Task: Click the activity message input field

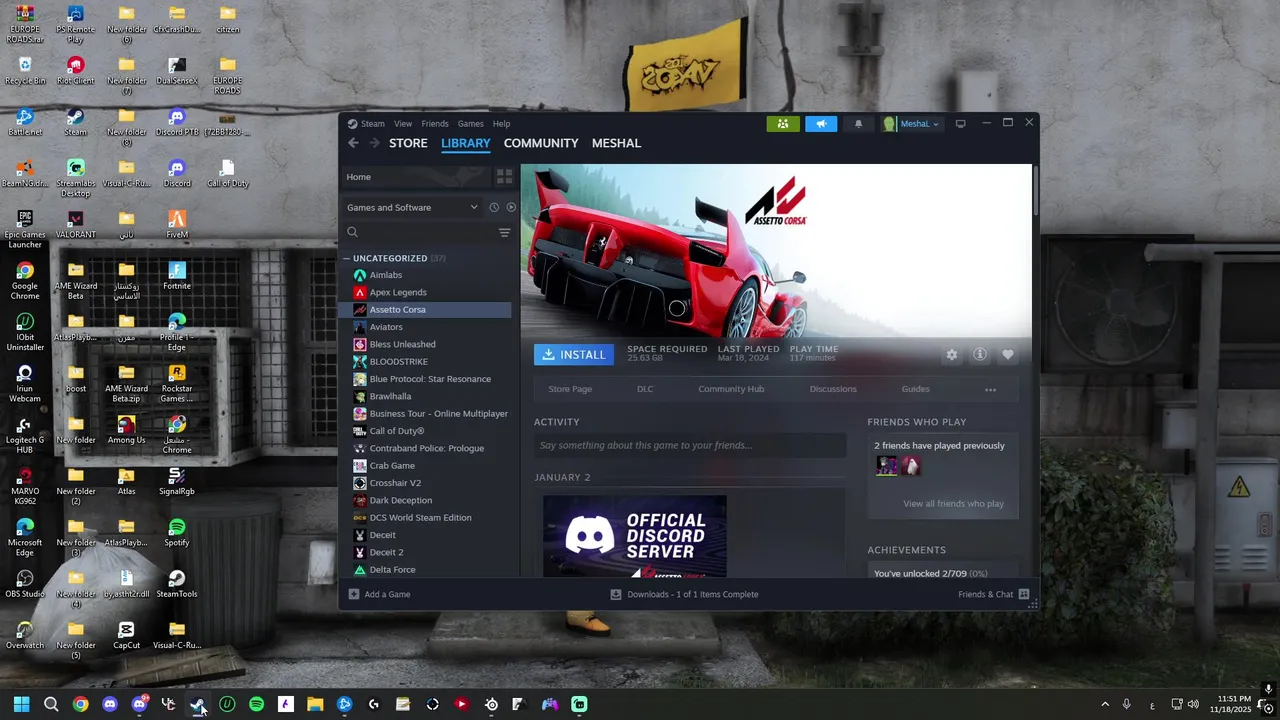Action: (x=690, y=446)
